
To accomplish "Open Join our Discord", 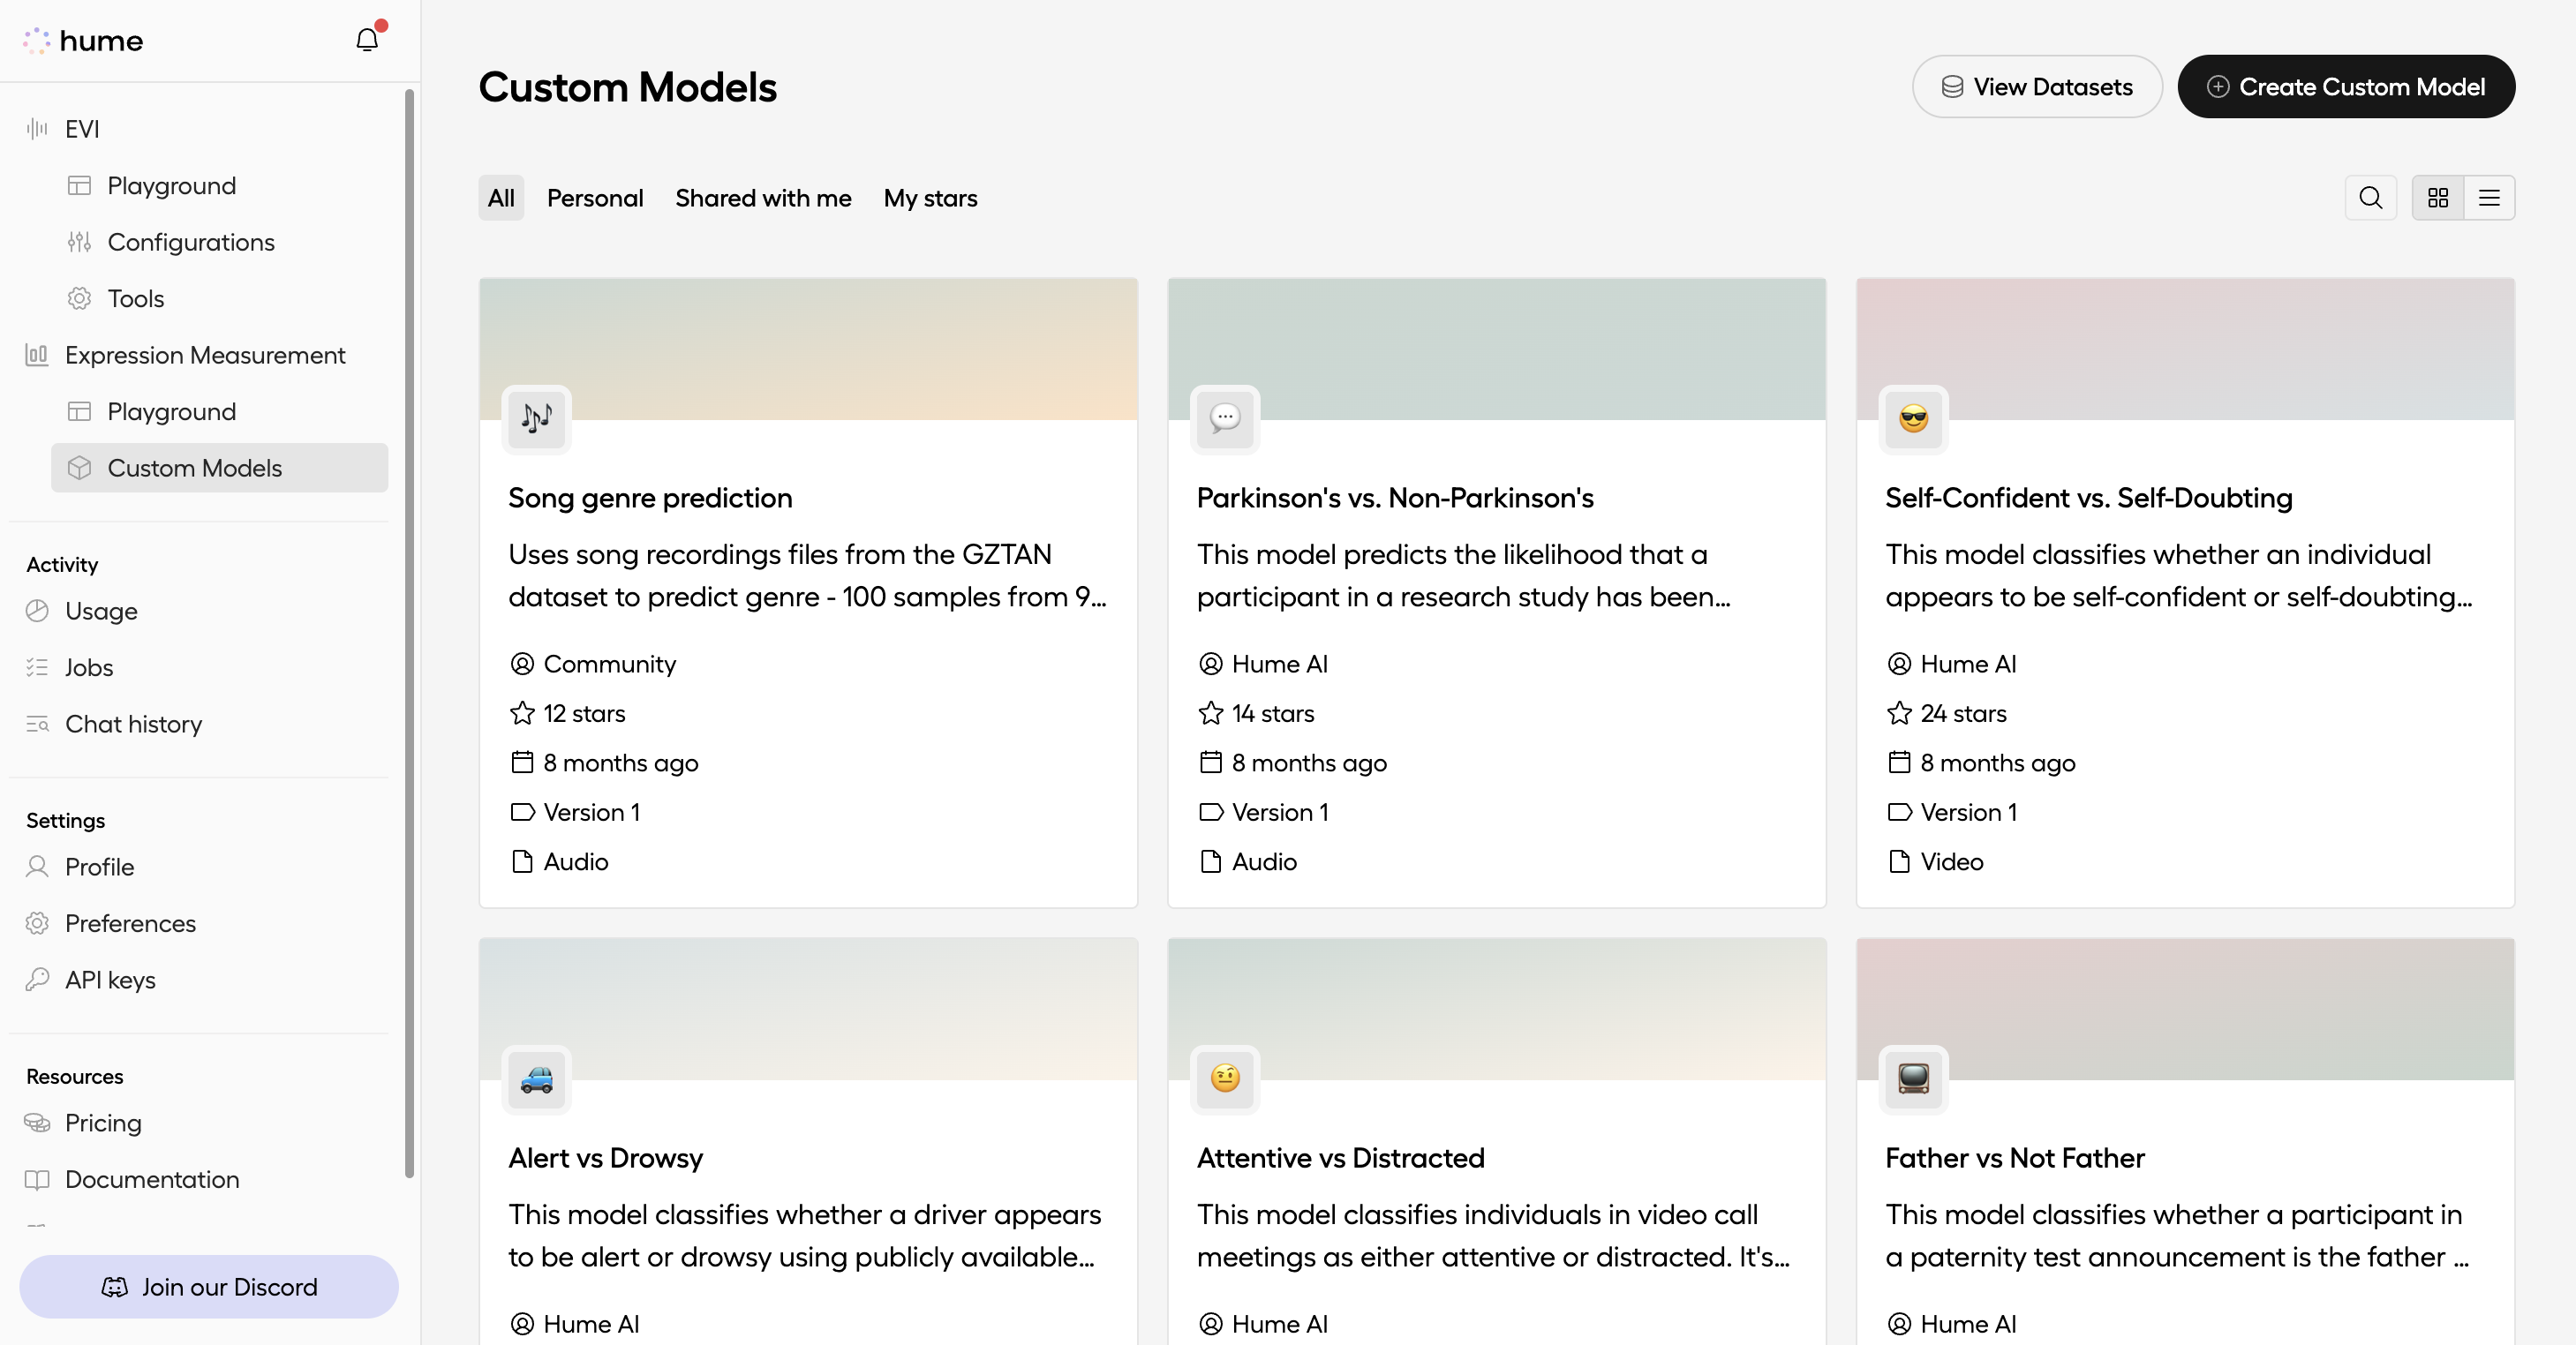I will point(208,1286).
